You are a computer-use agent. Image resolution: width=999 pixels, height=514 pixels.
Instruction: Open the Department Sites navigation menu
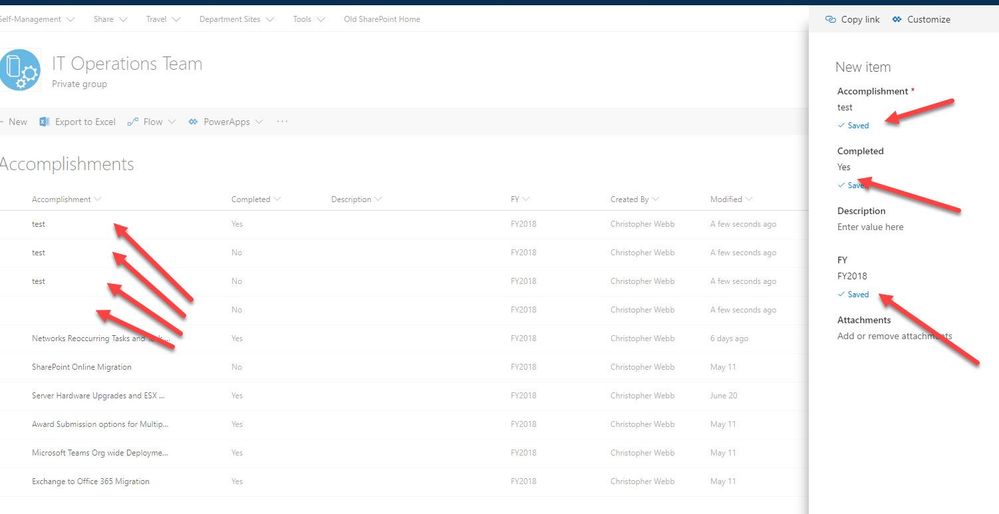click(236, 19)
